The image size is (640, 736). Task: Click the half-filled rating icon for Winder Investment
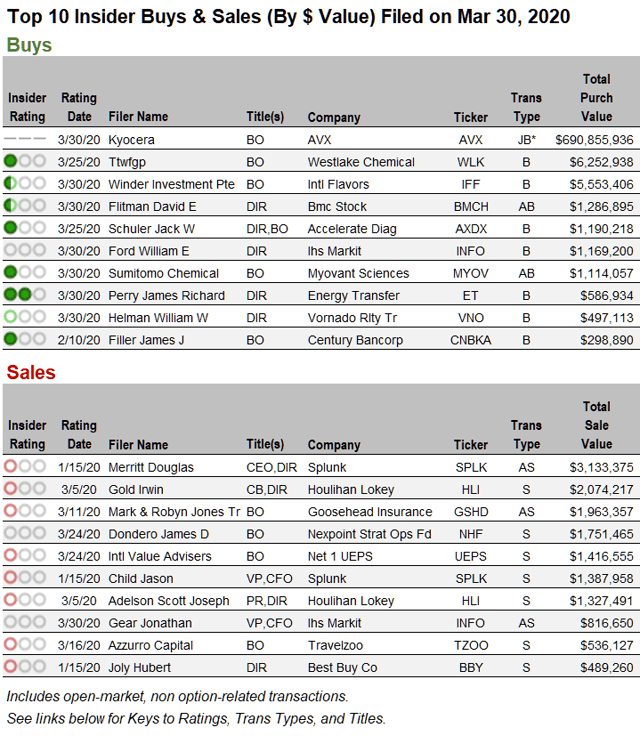(x=25, y=184)
